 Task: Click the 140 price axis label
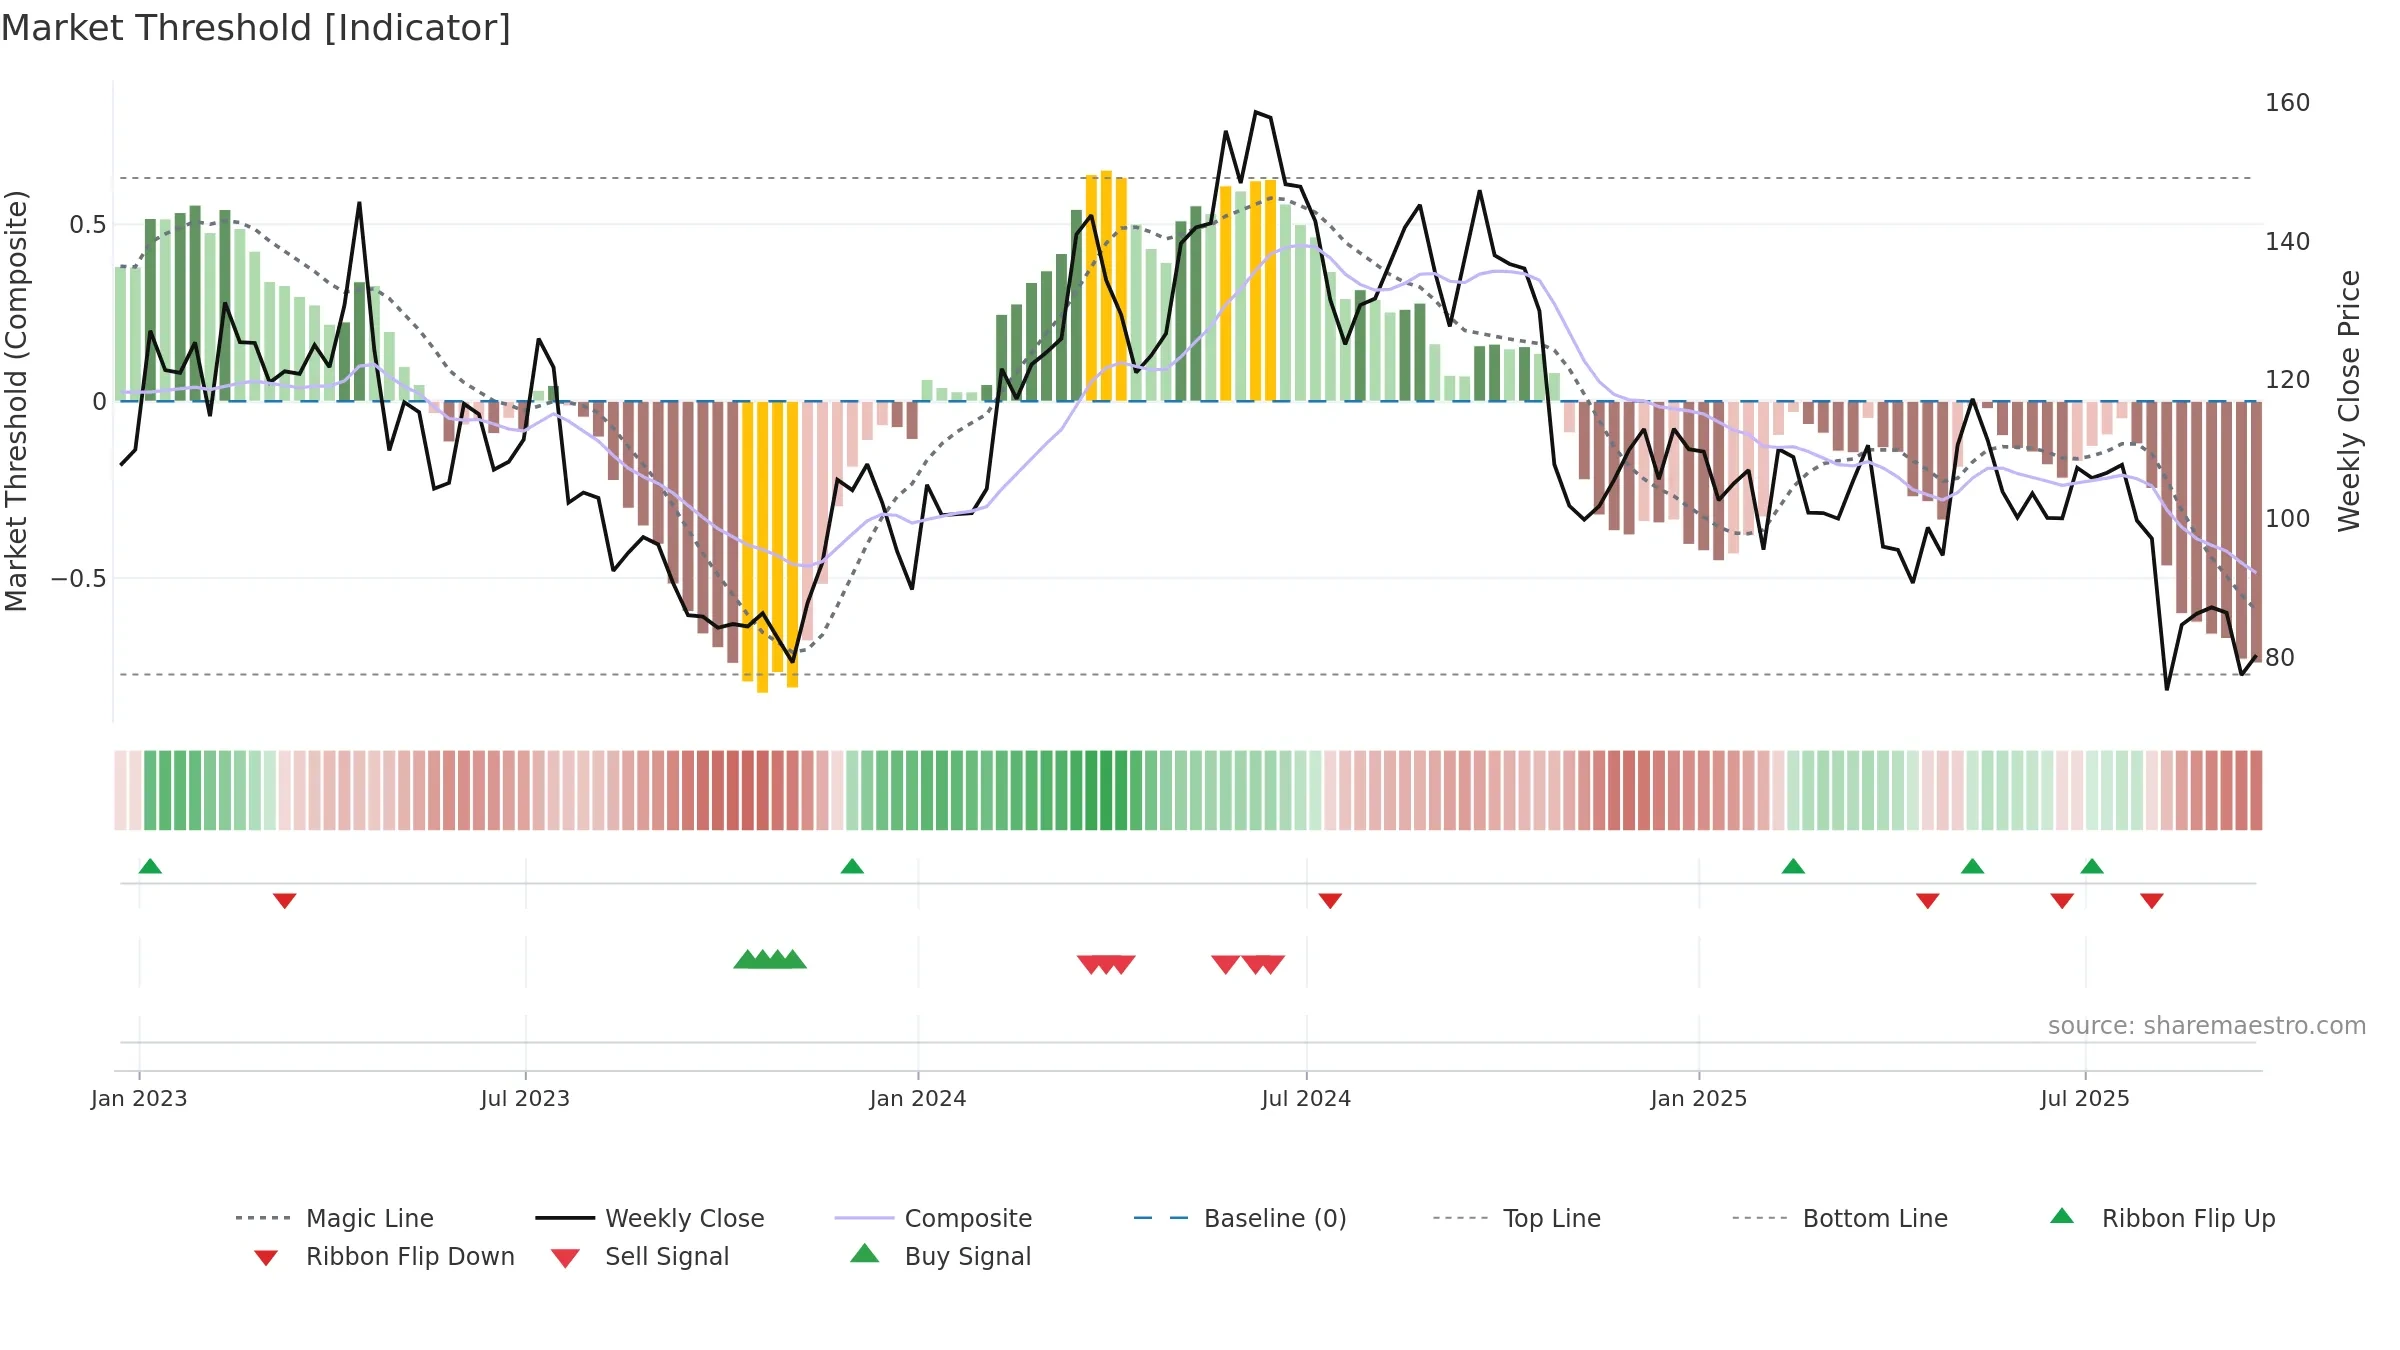pos(2287,242)
